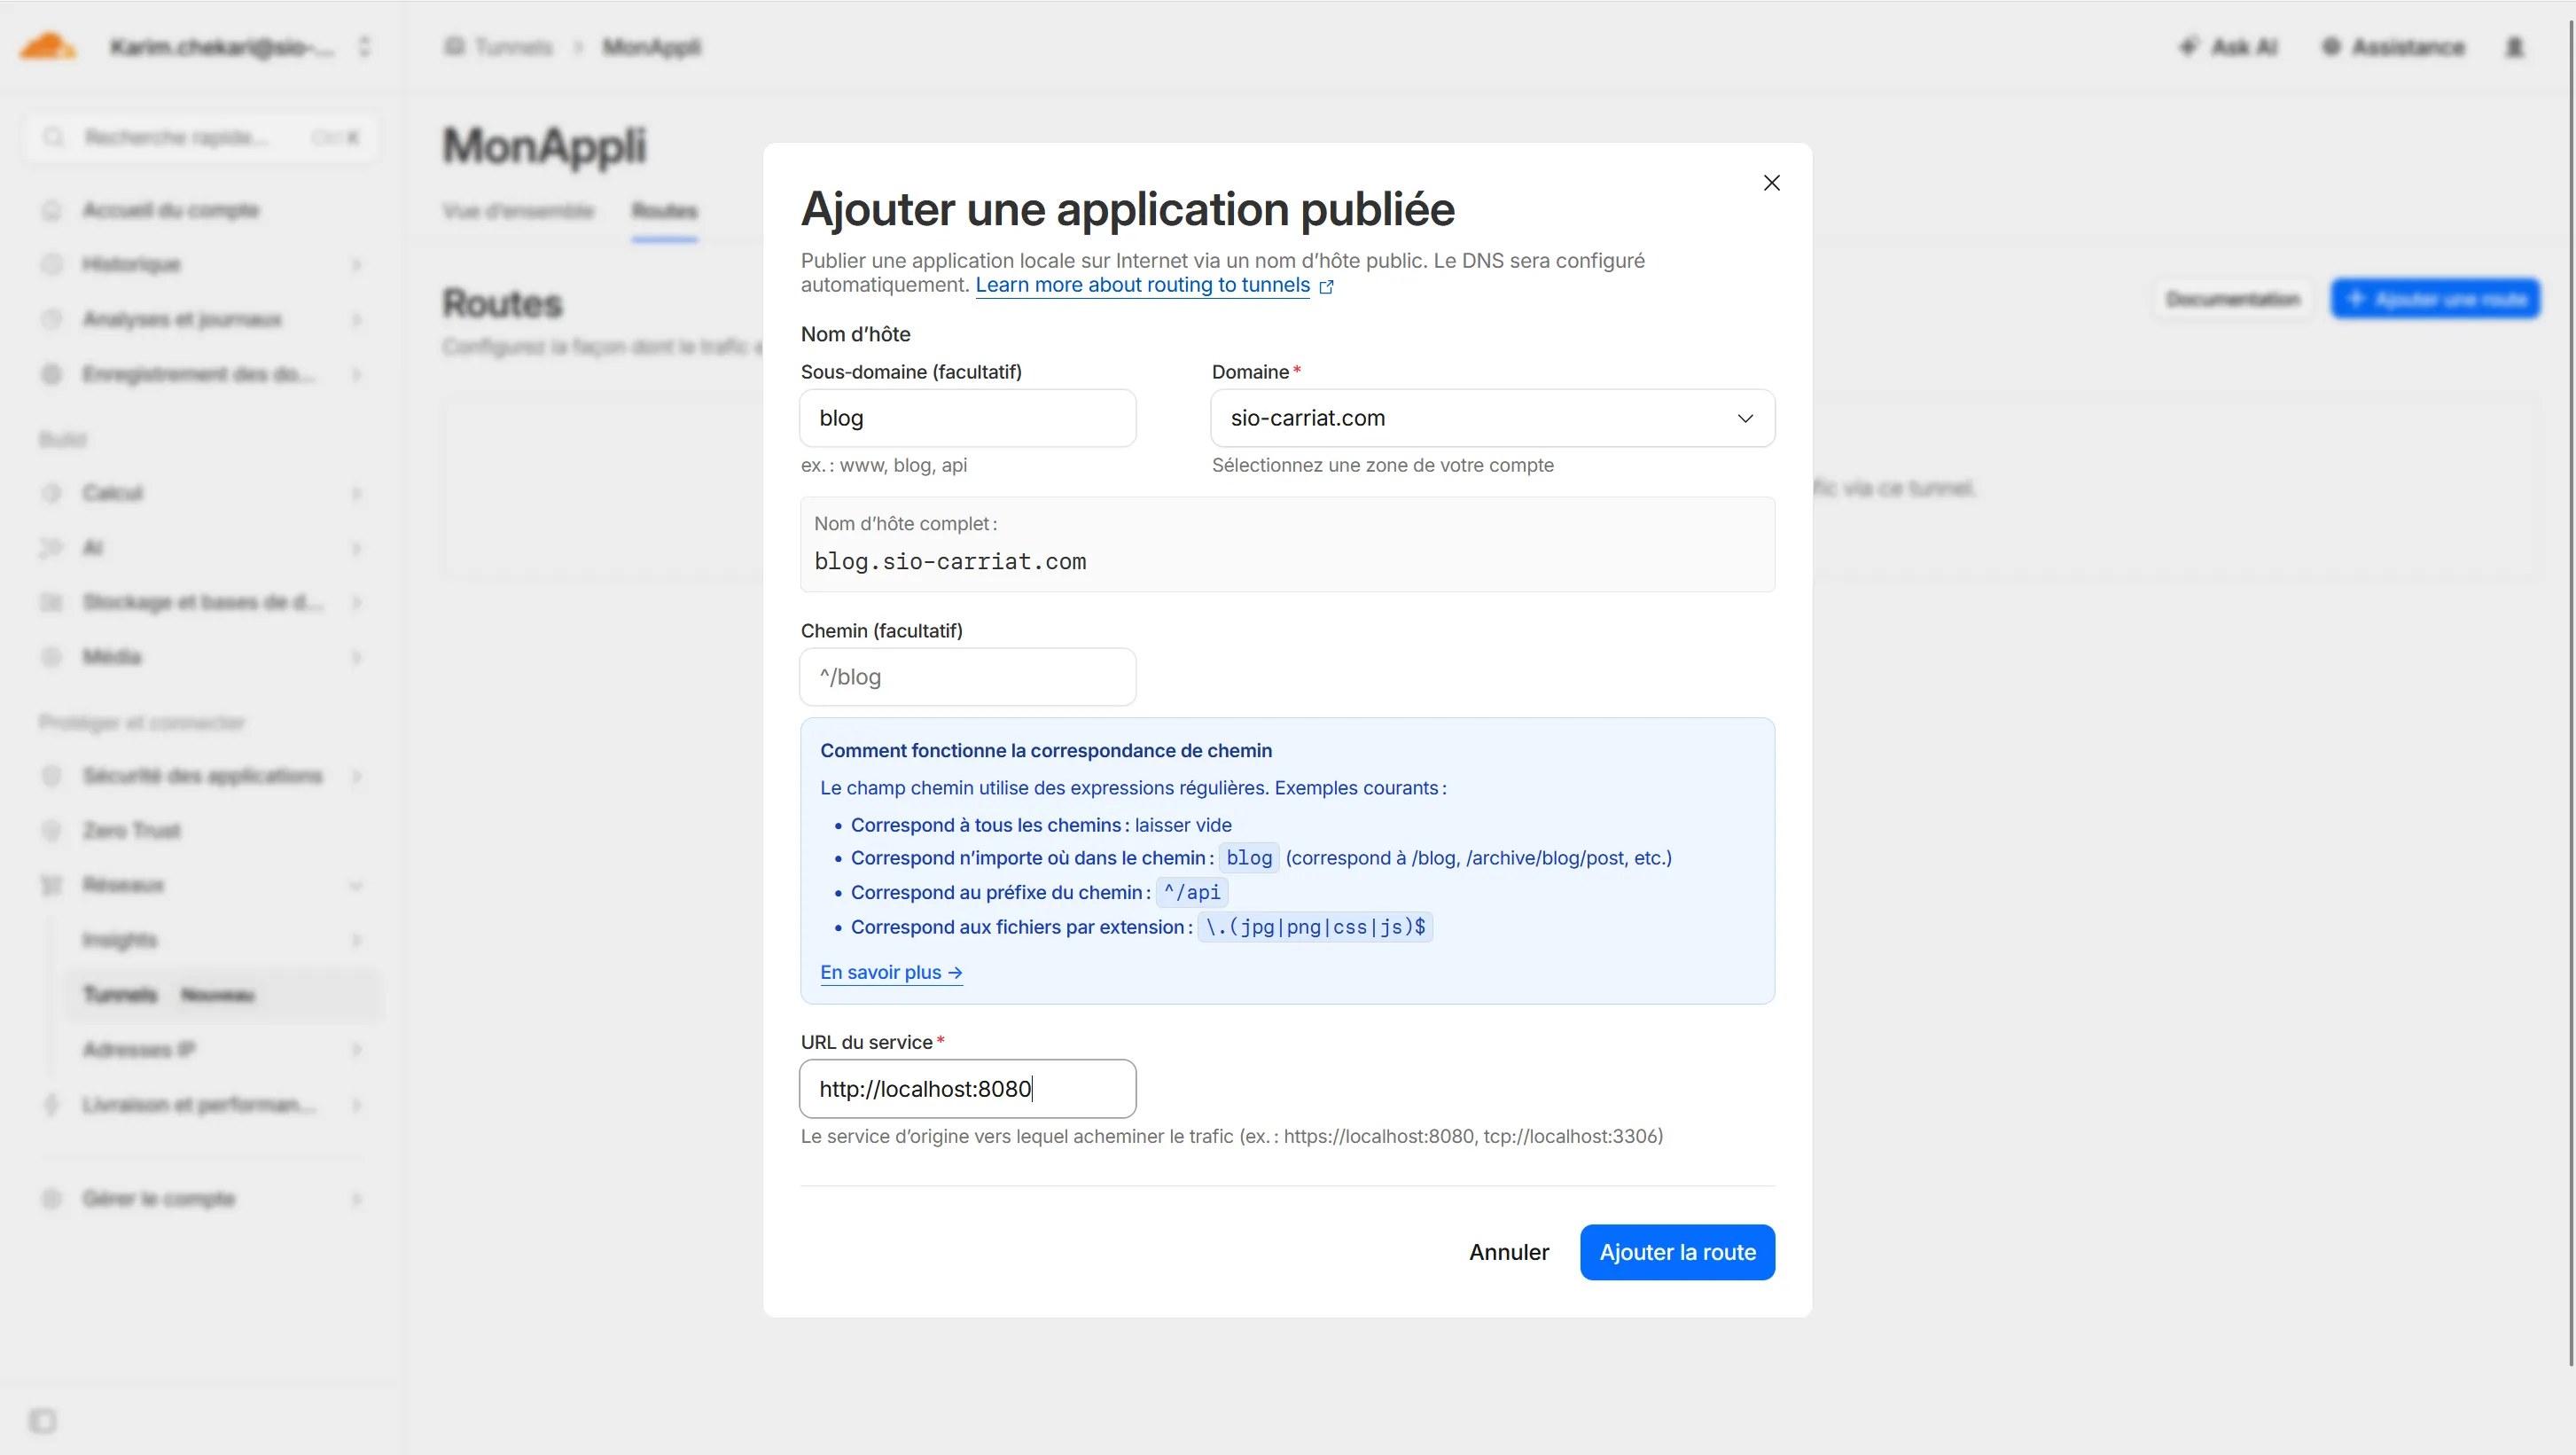Open the Assistance help icon
This screenshot has height=1455, width=2576.
2331,47
